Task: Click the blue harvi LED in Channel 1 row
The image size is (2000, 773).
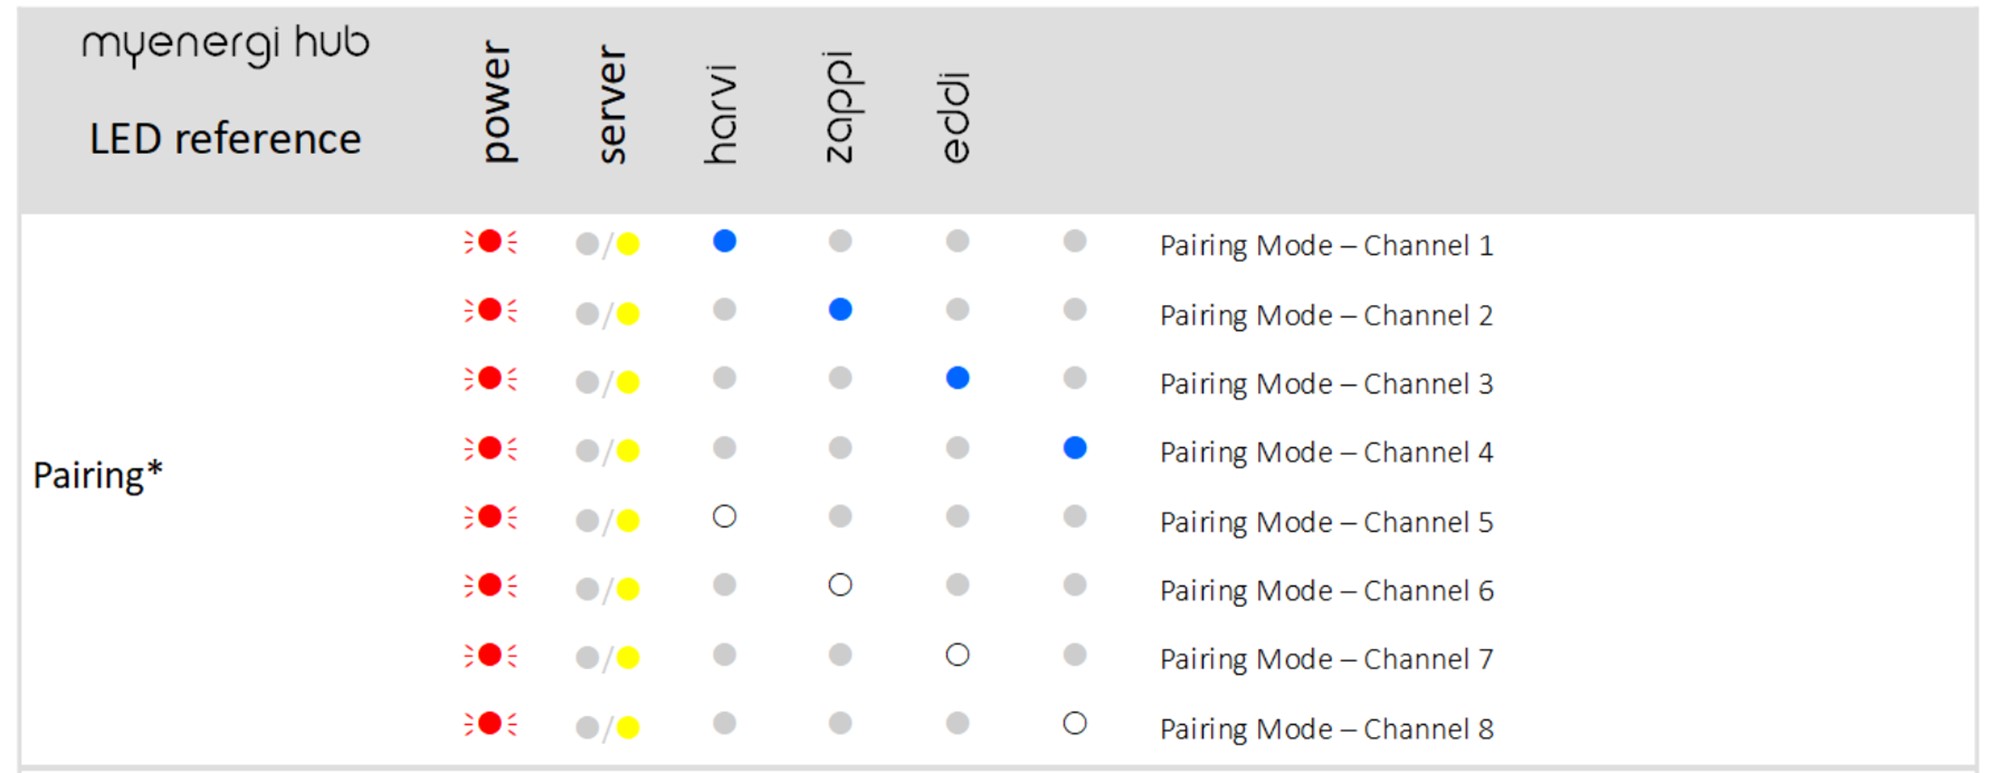Action: coord(725,241)
